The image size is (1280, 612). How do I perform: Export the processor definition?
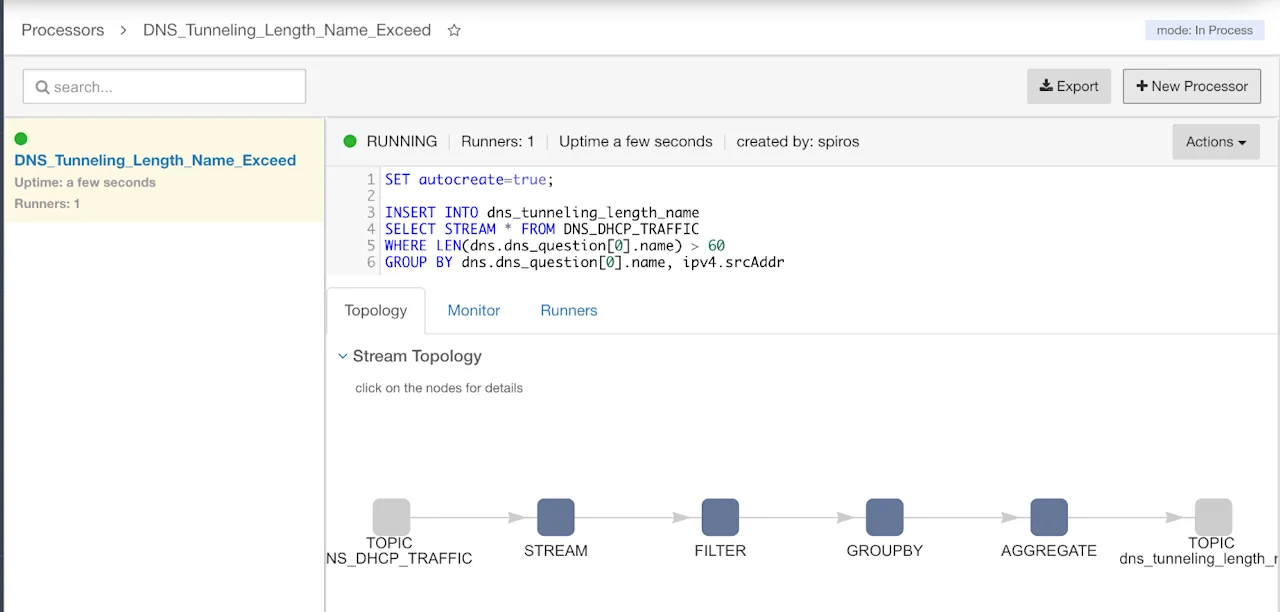click(1069, 86)
